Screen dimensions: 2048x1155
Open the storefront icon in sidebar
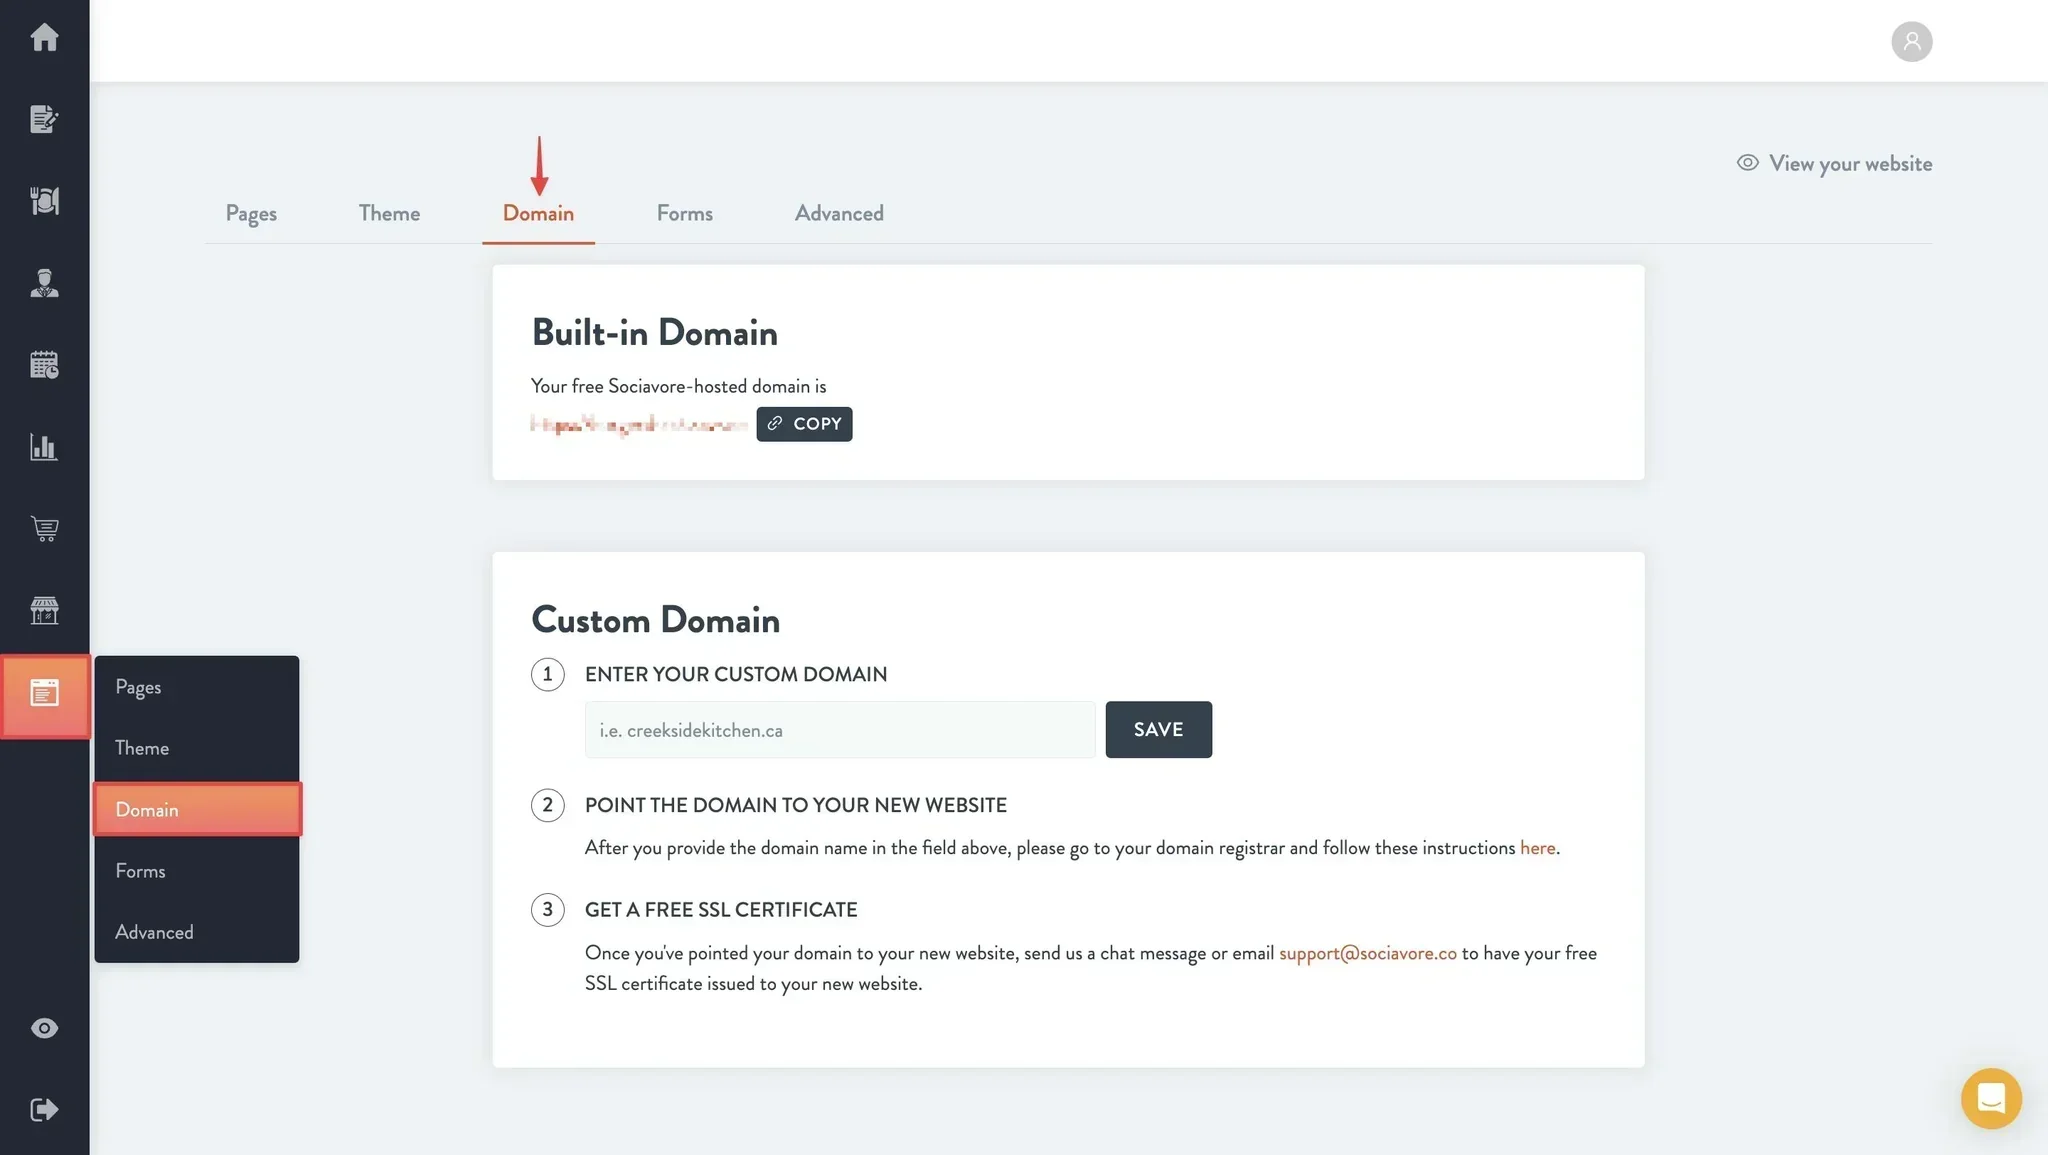point(44,610)
